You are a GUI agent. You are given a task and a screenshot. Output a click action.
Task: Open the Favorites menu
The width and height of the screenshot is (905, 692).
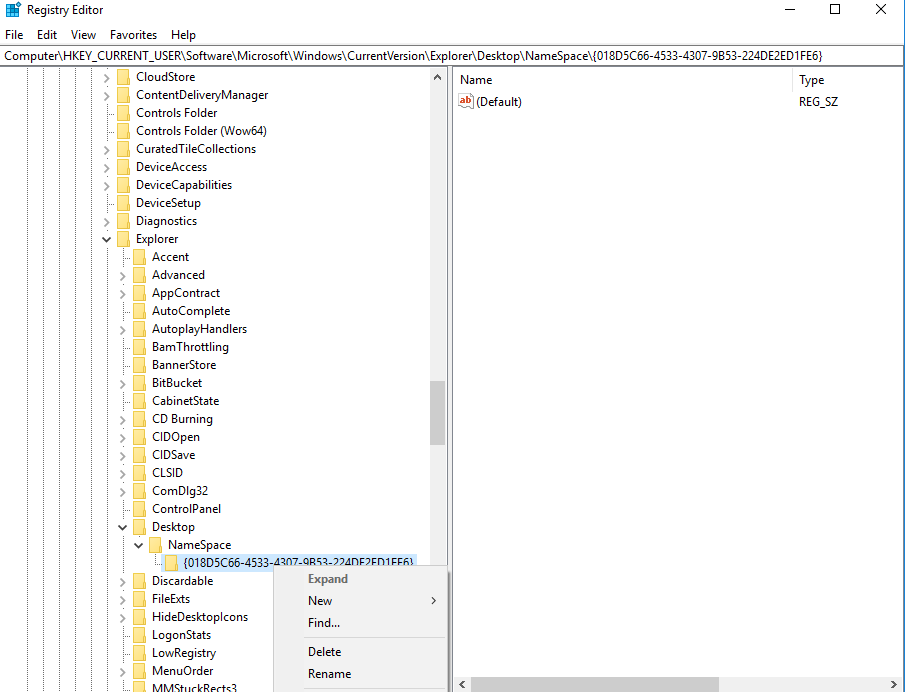(133, 33)
